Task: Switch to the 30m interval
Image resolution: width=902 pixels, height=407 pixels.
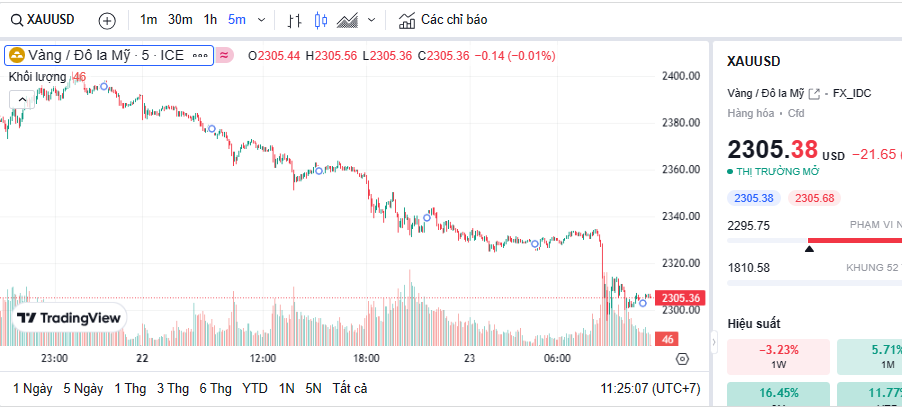Action: click(x=180, y=20)
